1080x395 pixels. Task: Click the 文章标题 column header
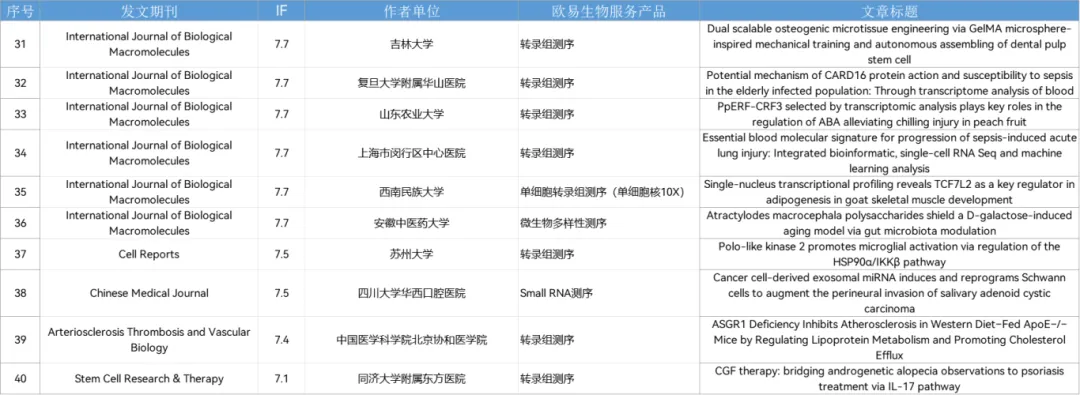890,12
